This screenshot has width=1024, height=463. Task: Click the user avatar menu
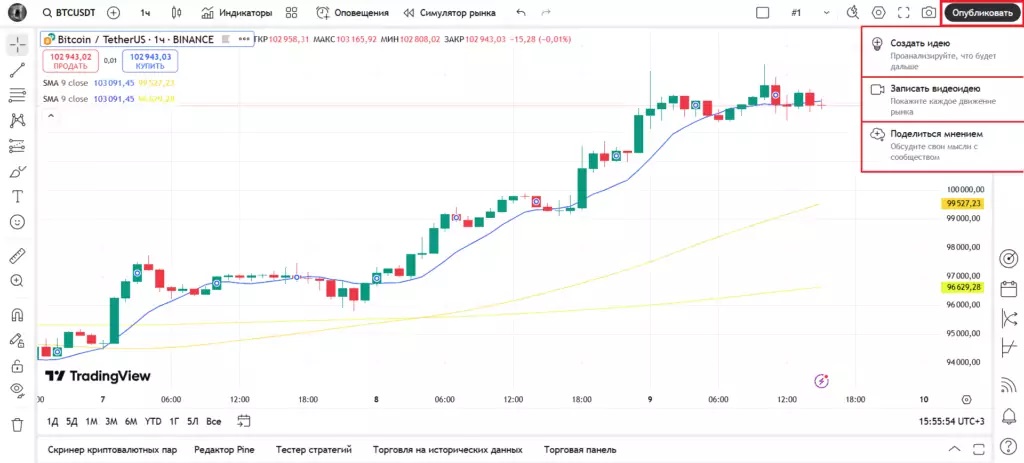[x=18, y=12]
